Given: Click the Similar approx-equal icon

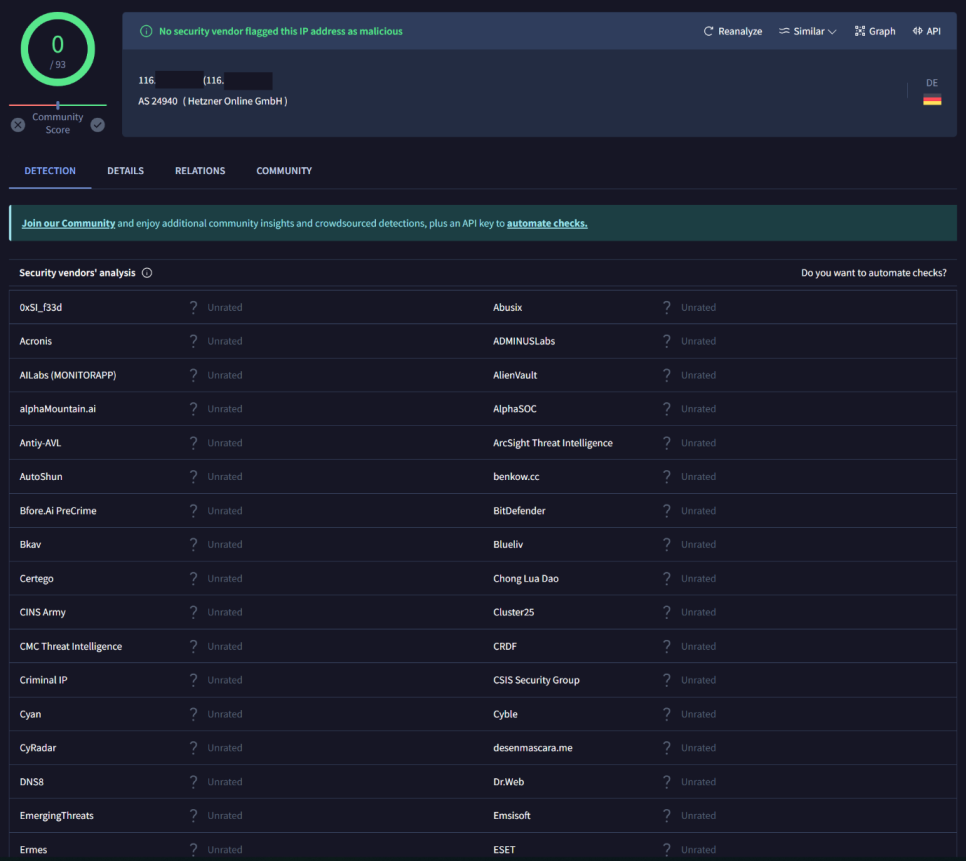Looking at the screenshot, I should click(x=784, y=31).
